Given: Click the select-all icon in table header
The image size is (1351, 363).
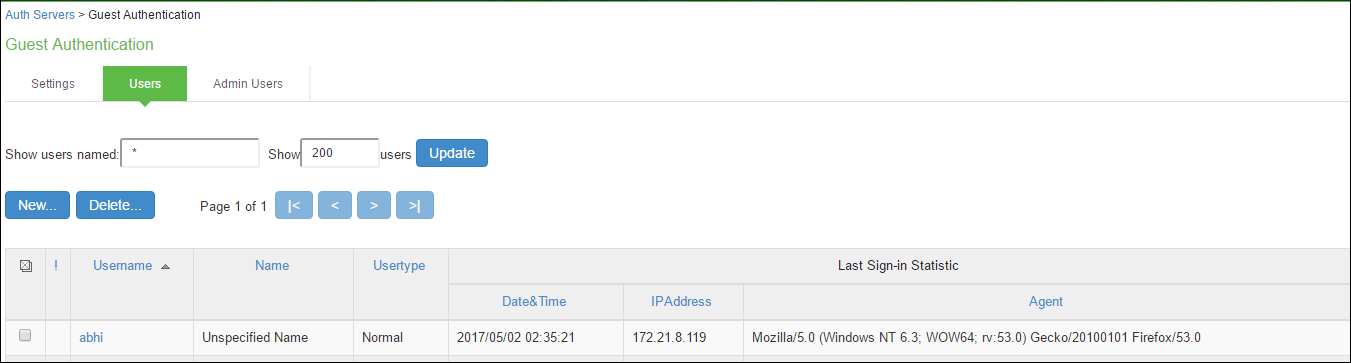Looking at the screenshot, I should coord(26,266).
